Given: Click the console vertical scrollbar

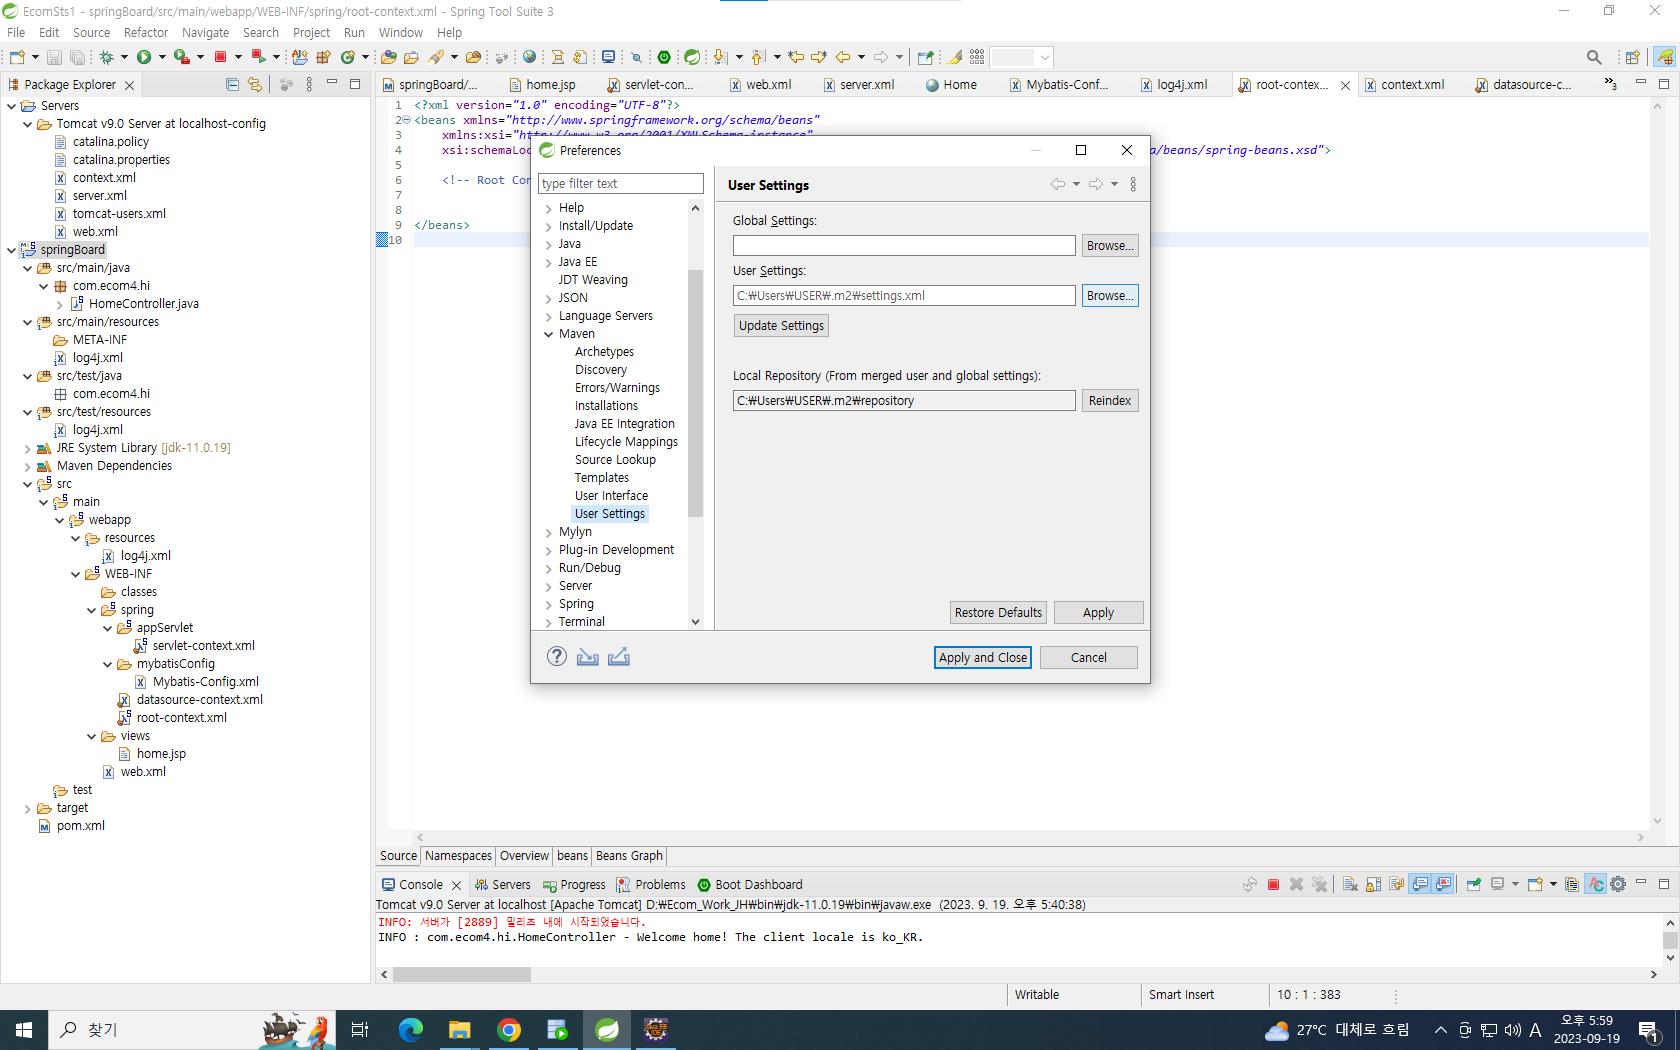Looking at the screenshot, I should click(x=1670, y=940).
